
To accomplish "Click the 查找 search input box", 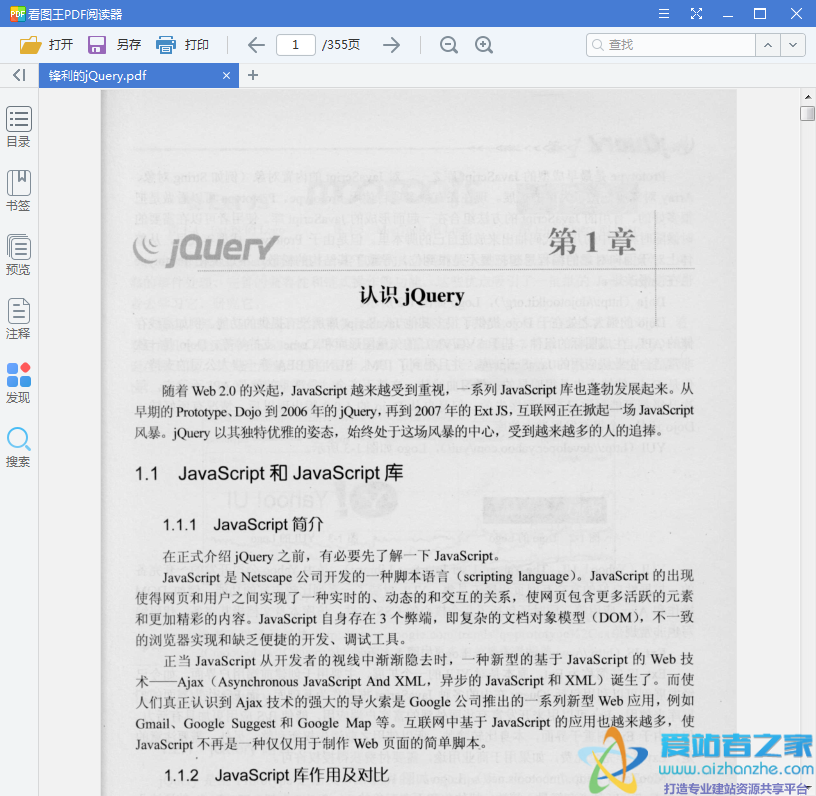I will [671, 45].
